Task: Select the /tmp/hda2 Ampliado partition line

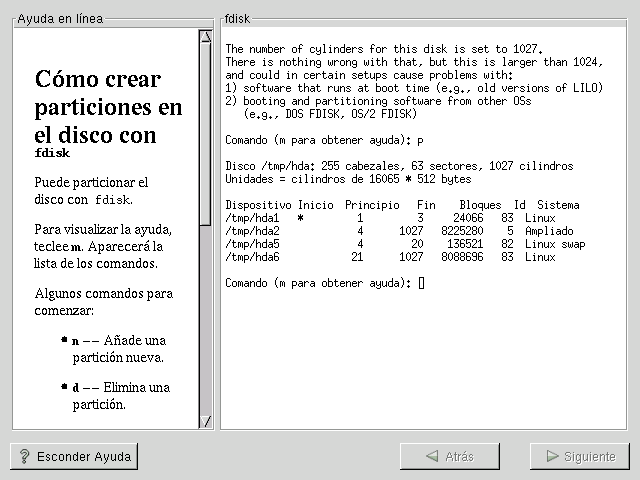Action: click(x=390, y=231)
